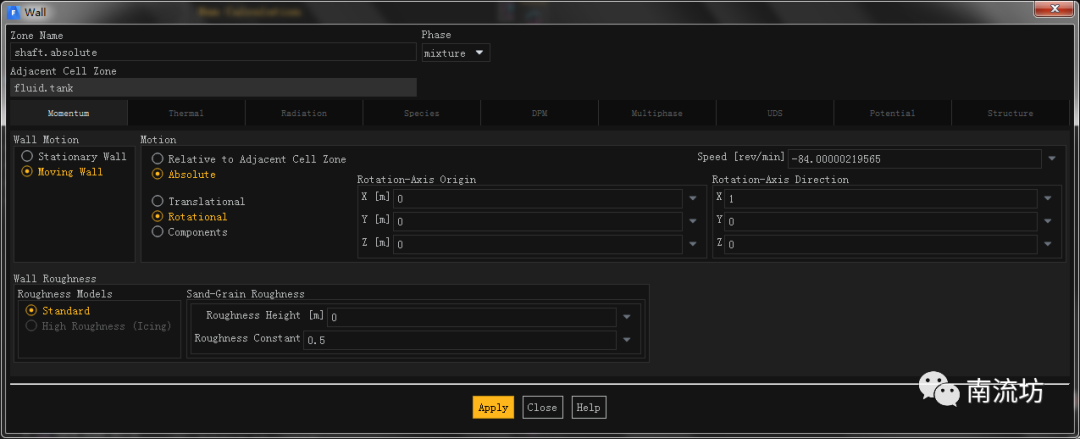The image size is (1080, 439).
Task: Open Rotation-Axis Direction Y dropdown arrow
Action: tap(1048, 221)
